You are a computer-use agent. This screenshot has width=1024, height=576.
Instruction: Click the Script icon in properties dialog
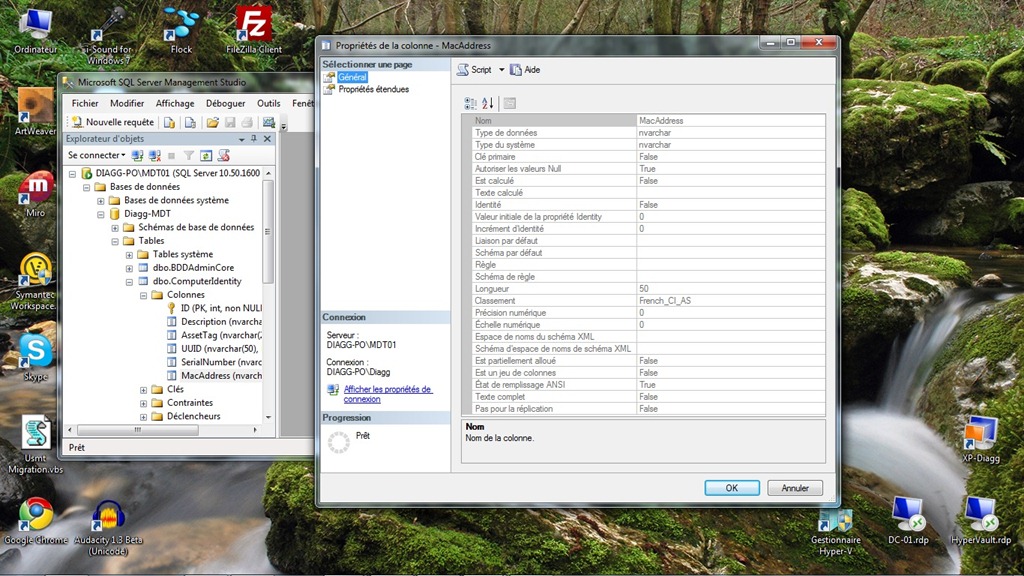(474, 70)
